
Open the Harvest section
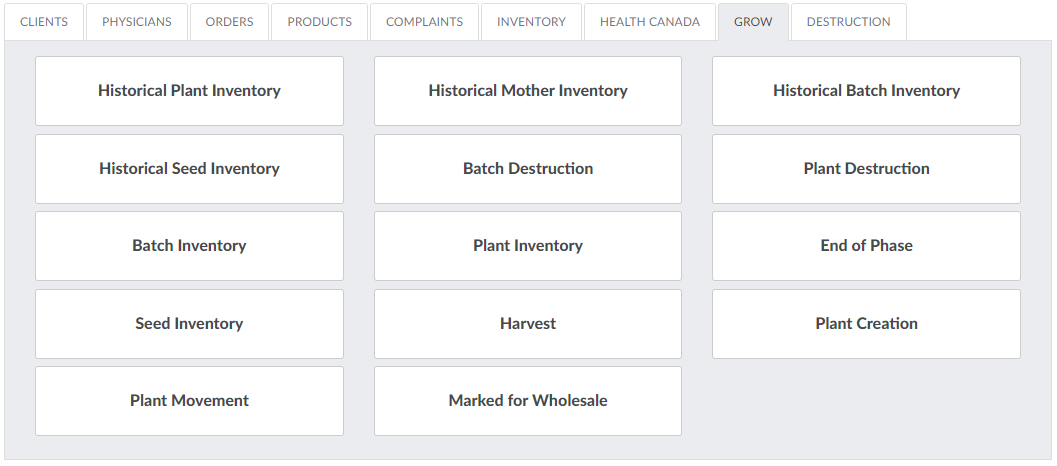(x=528, y=324)
